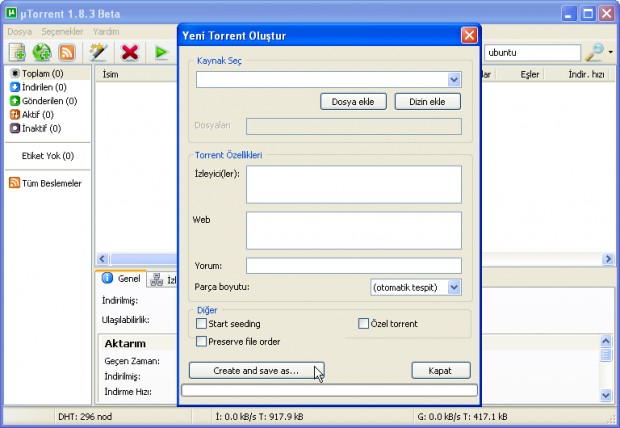
Task: Click the download speed İ: 0.0 kB/s status
Action: pos(259,417)
